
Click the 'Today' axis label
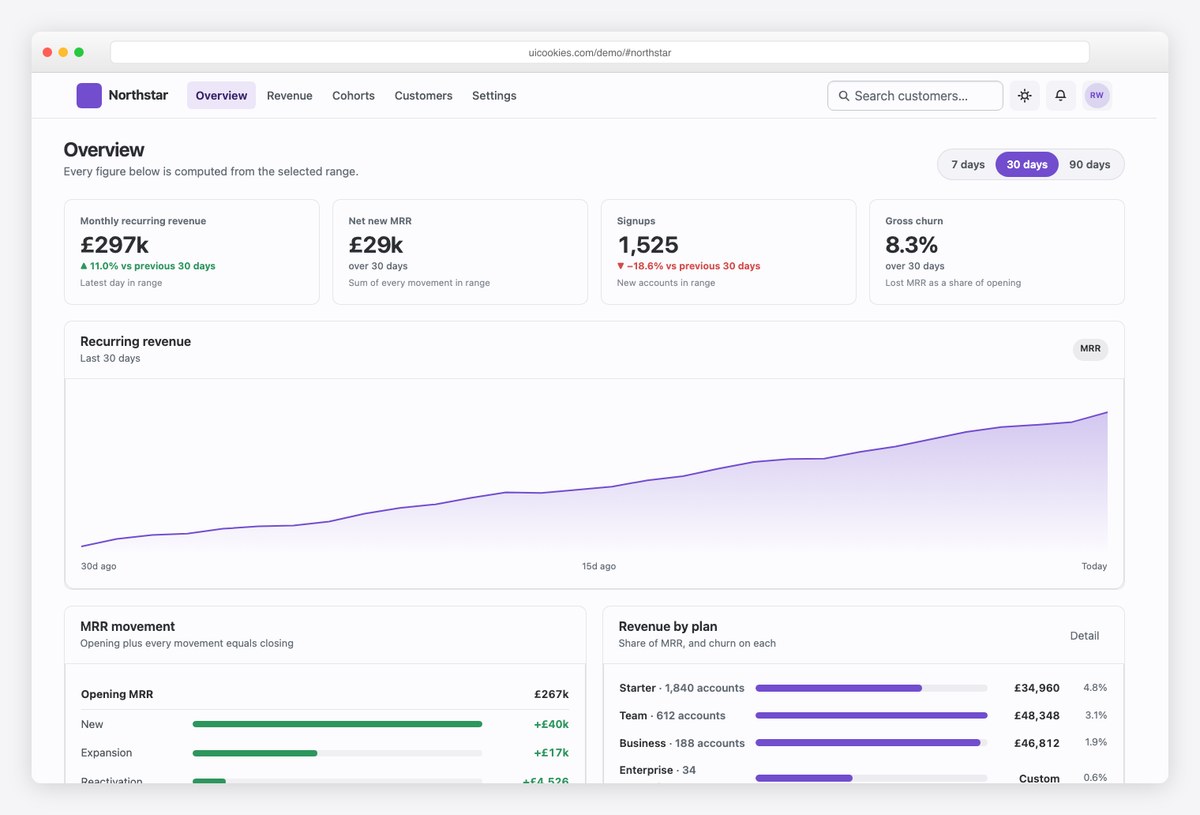1094,566
